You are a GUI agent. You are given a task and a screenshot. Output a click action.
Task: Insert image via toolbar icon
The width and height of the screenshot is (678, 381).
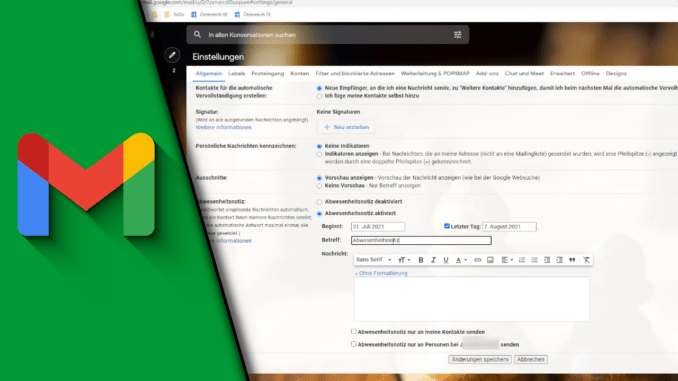click(x=490, y=260)
